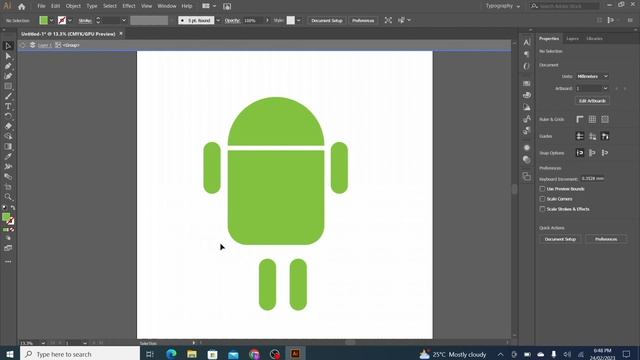The height and width of the screenshot is (360, 640).
Task: Select the Zoom tool
Action: pos(8,197)
